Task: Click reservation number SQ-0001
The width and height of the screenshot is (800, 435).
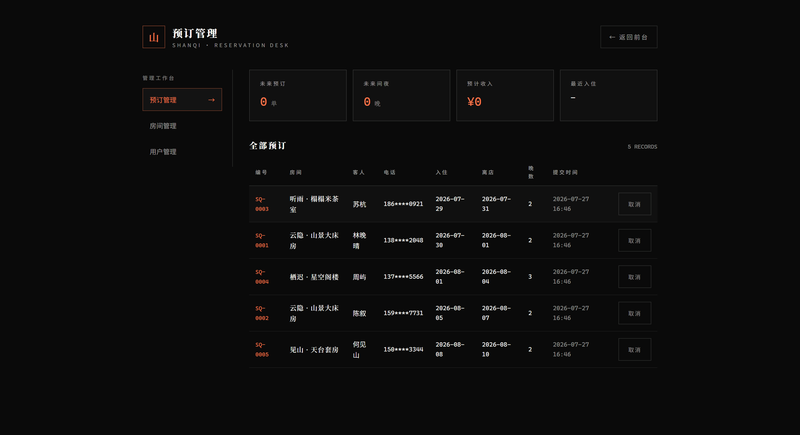Action: point(262,240)
